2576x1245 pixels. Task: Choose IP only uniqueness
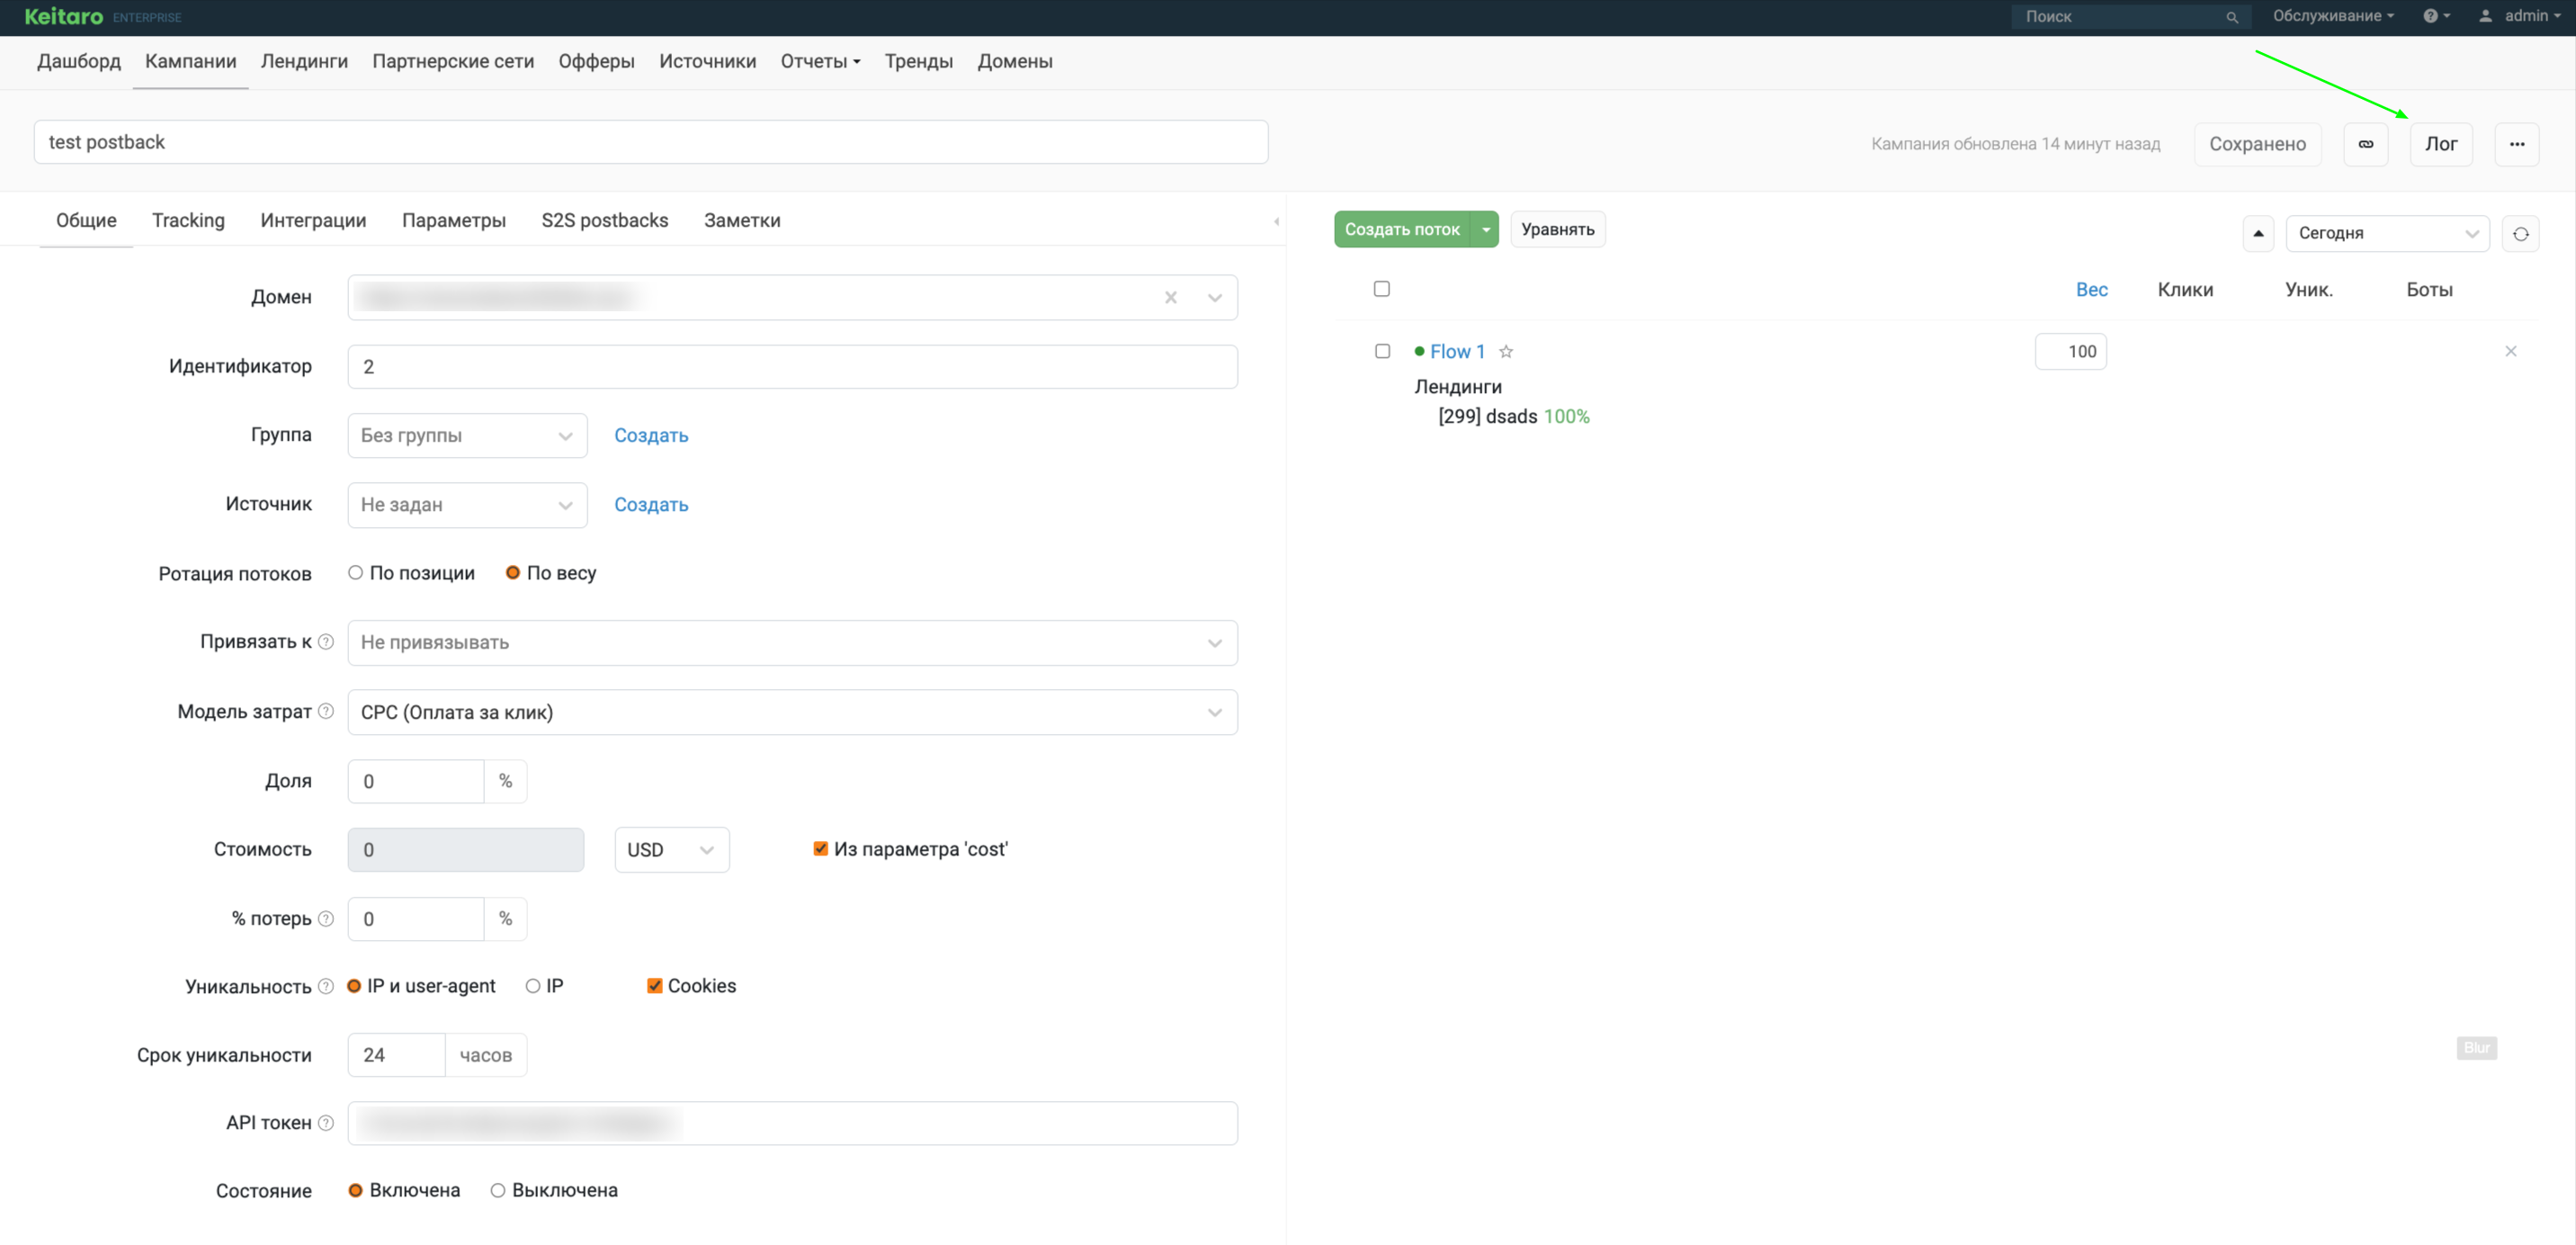pos(533,986)
